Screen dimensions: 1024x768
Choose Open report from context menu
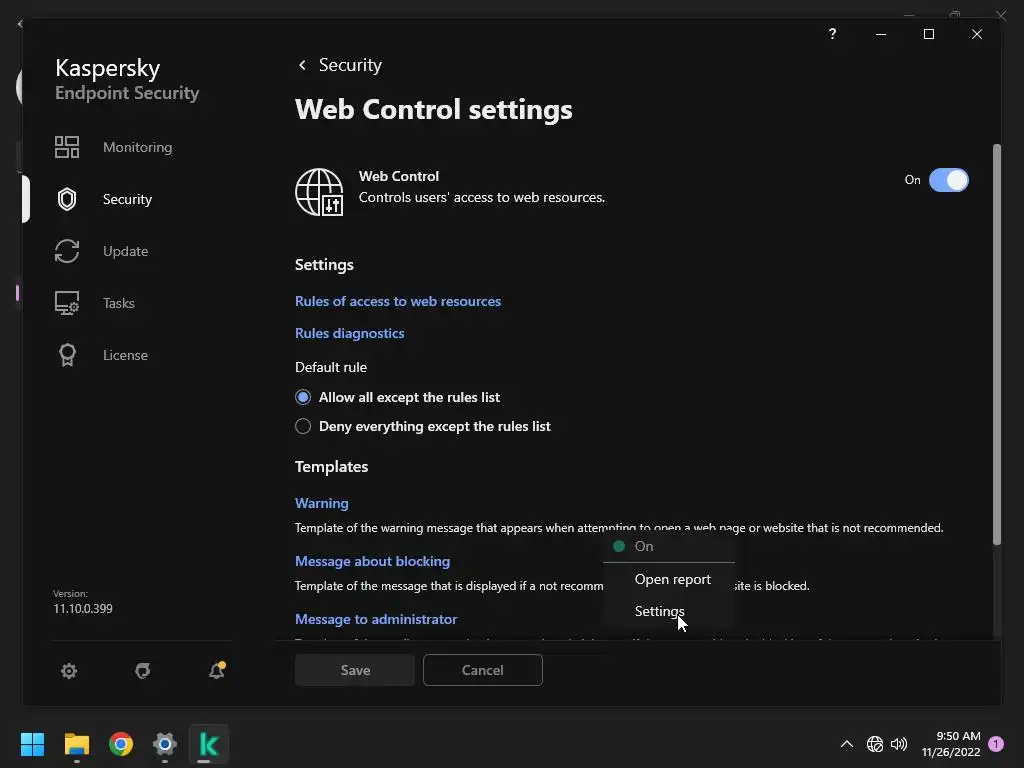673,579
